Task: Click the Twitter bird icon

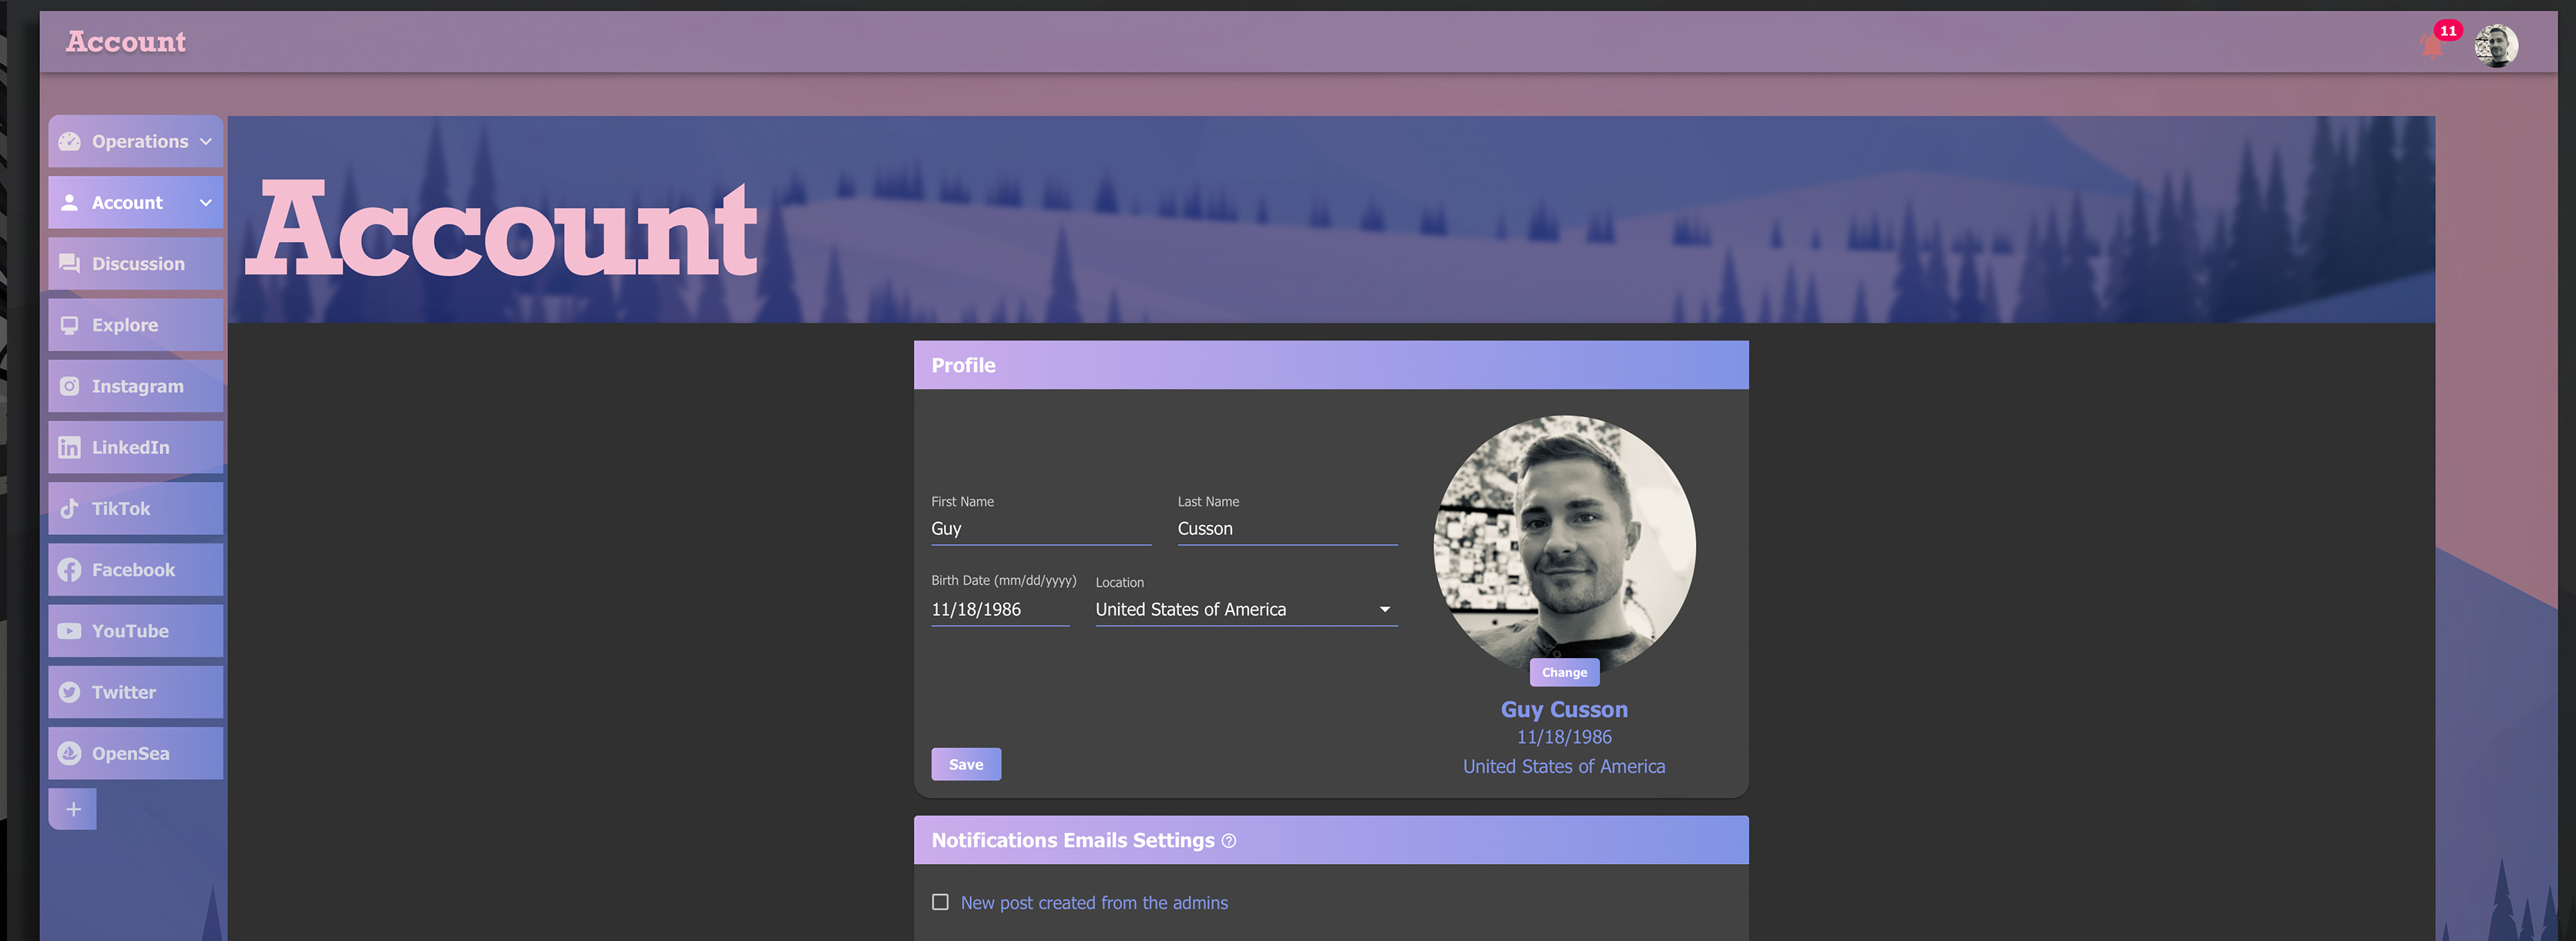Action: click(x=69, y=692)
